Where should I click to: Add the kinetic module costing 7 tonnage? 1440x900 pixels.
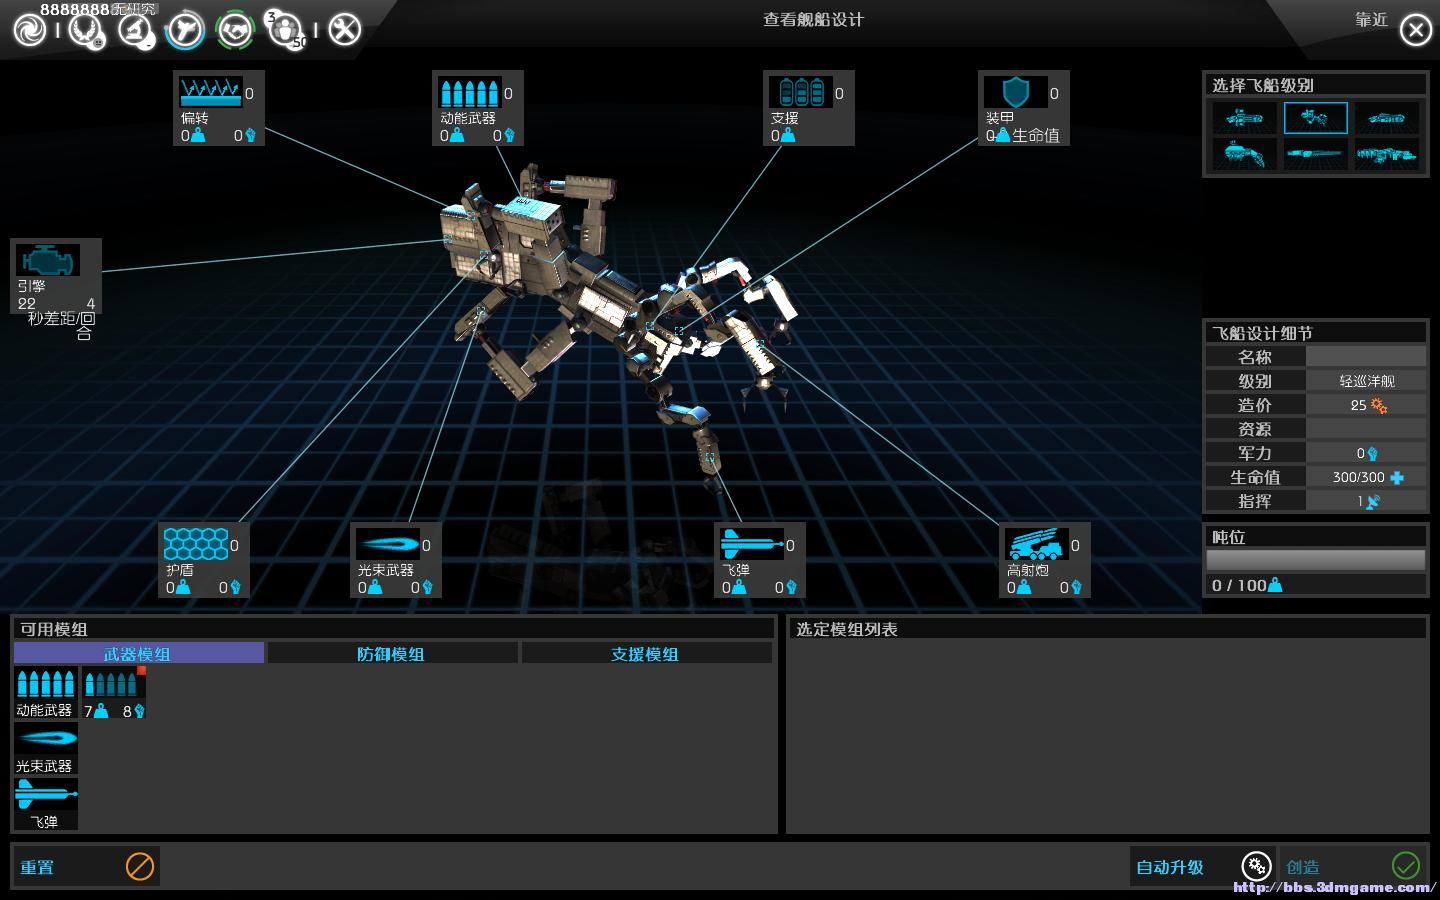click(x=113, y=692)
